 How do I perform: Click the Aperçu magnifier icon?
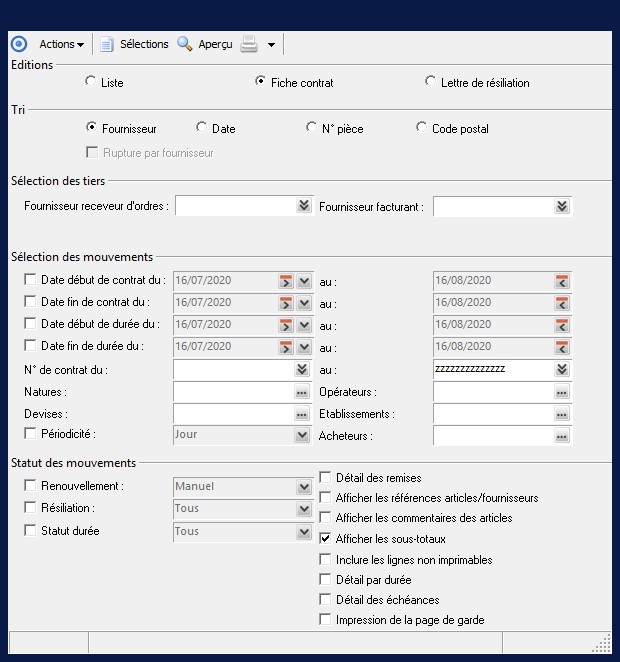[185, 44]
